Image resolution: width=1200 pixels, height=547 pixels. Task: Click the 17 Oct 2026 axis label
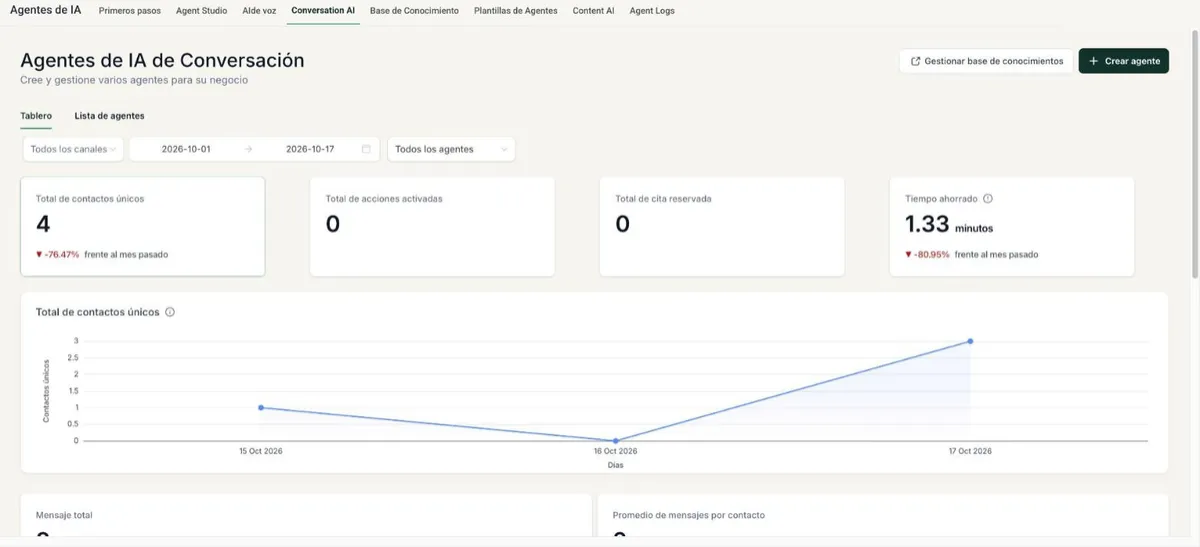tap(970, 451)
